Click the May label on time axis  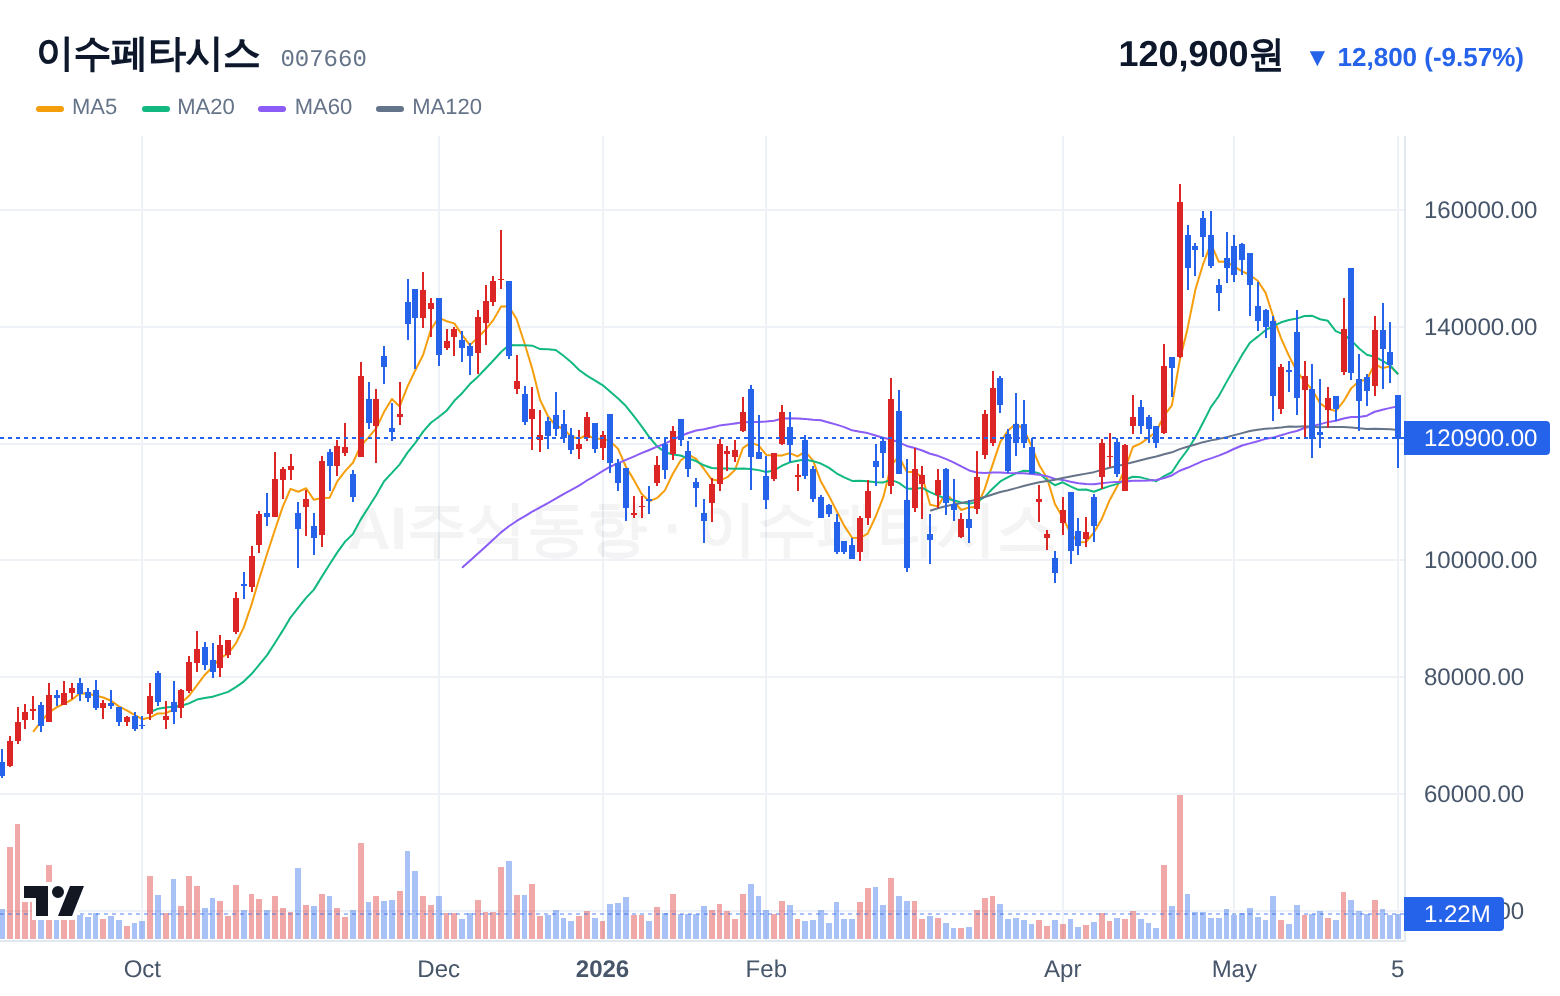1234,969
